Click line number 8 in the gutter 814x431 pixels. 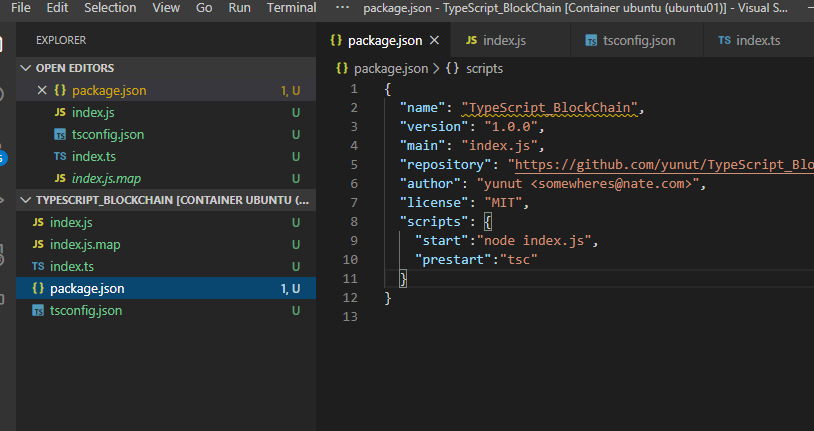pos(354,222)
